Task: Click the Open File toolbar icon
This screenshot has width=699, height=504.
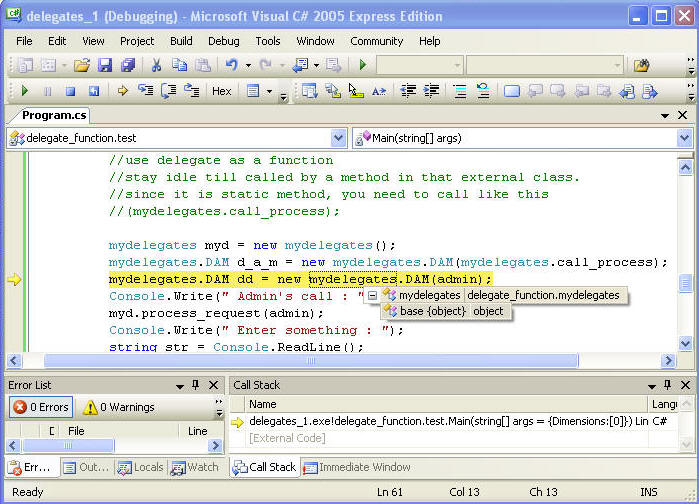Action: pyautogui.click(x=82, y=65)
